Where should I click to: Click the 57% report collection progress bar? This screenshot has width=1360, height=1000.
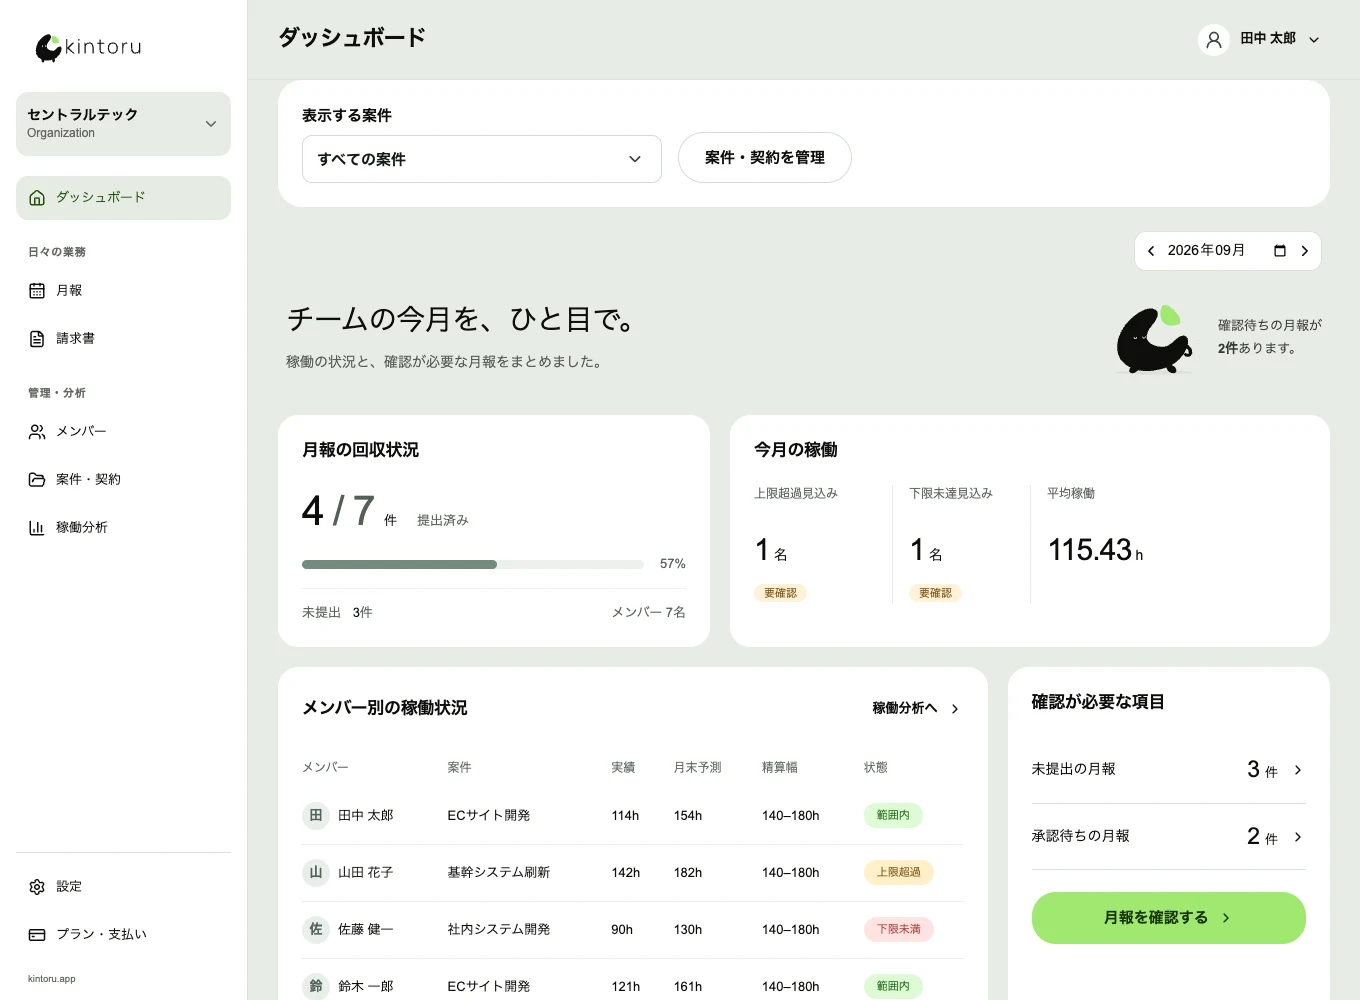[x=473, y=565]
